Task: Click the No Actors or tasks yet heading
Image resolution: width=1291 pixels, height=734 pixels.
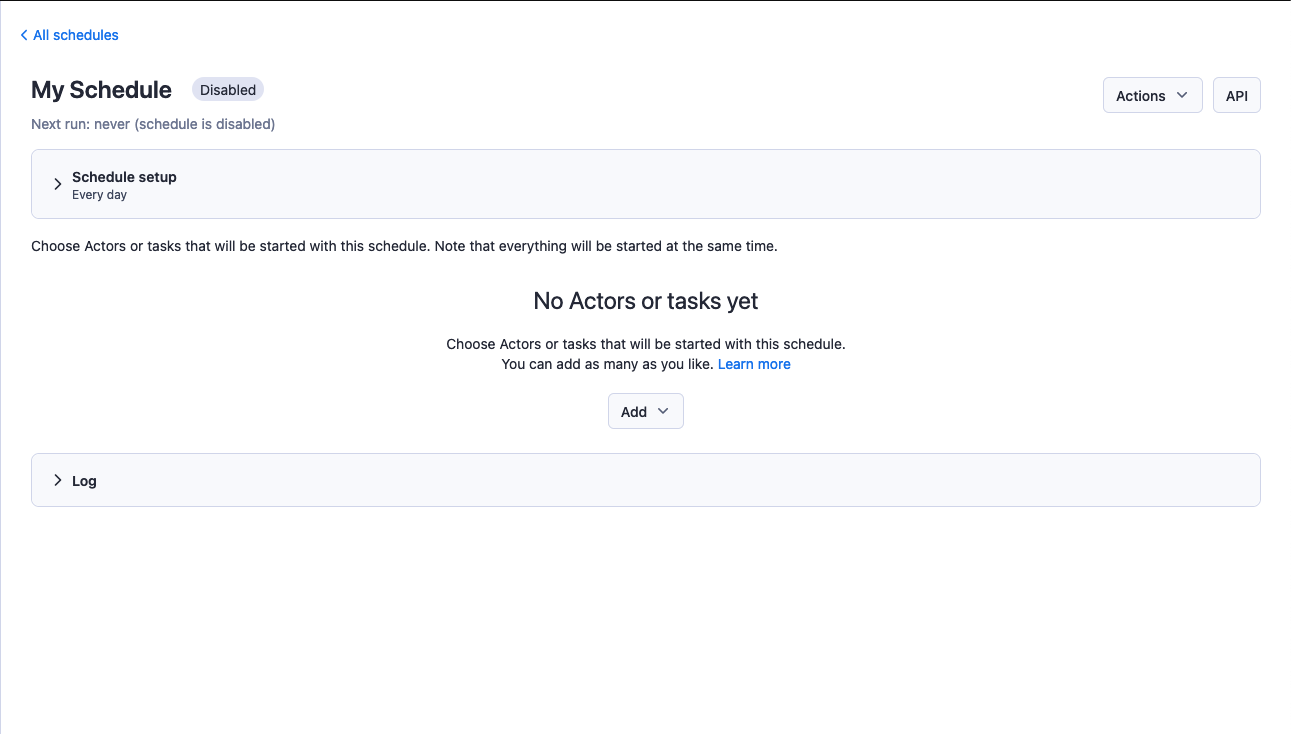Action: pos(645,301)
